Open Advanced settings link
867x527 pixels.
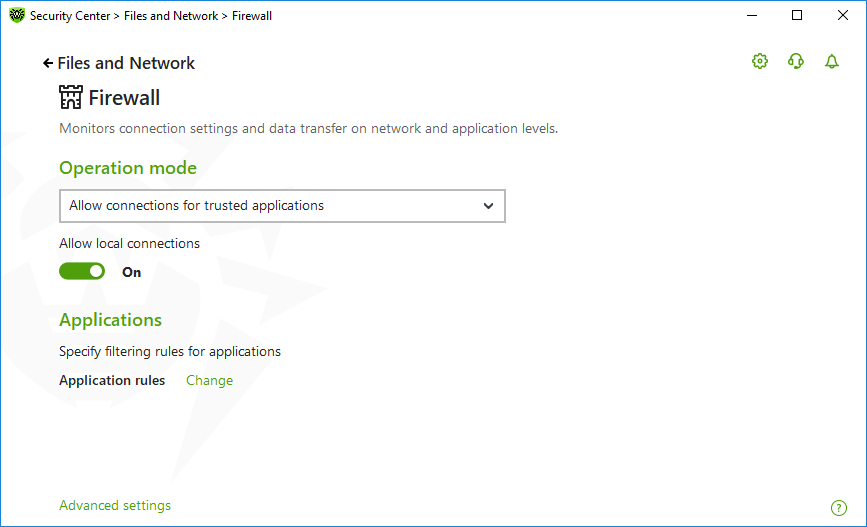coord(115,505)
